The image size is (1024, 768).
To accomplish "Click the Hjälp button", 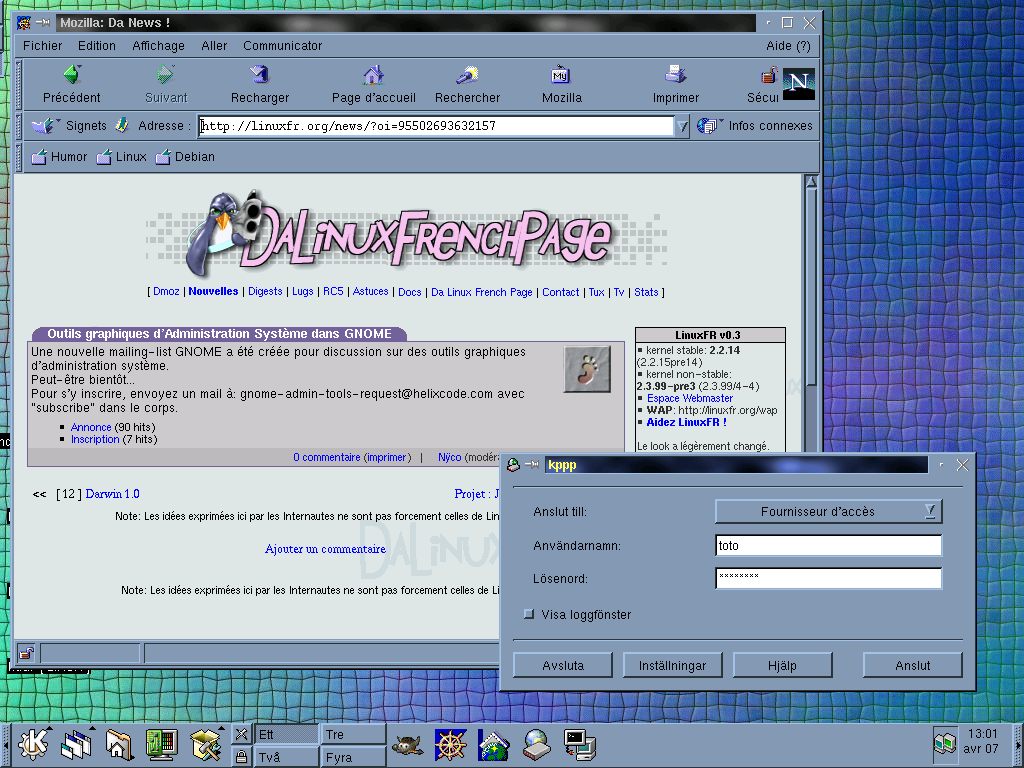I will [782, 665].
